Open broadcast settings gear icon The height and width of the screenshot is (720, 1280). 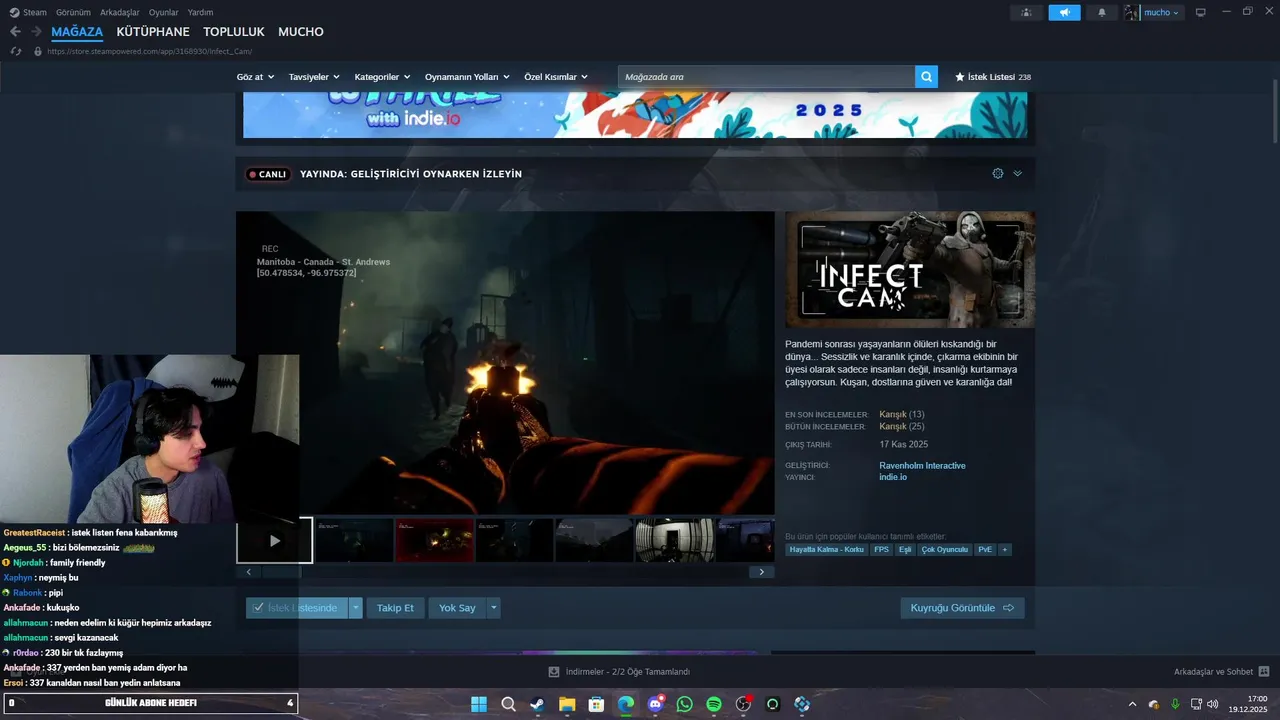point(997,173)
